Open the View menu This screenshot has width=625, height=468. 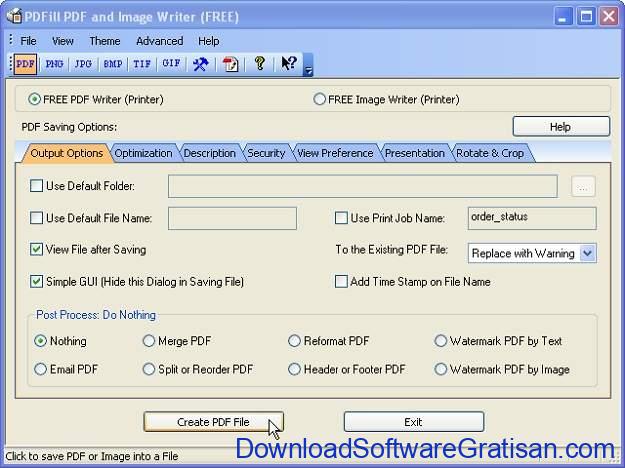(63, 41)
